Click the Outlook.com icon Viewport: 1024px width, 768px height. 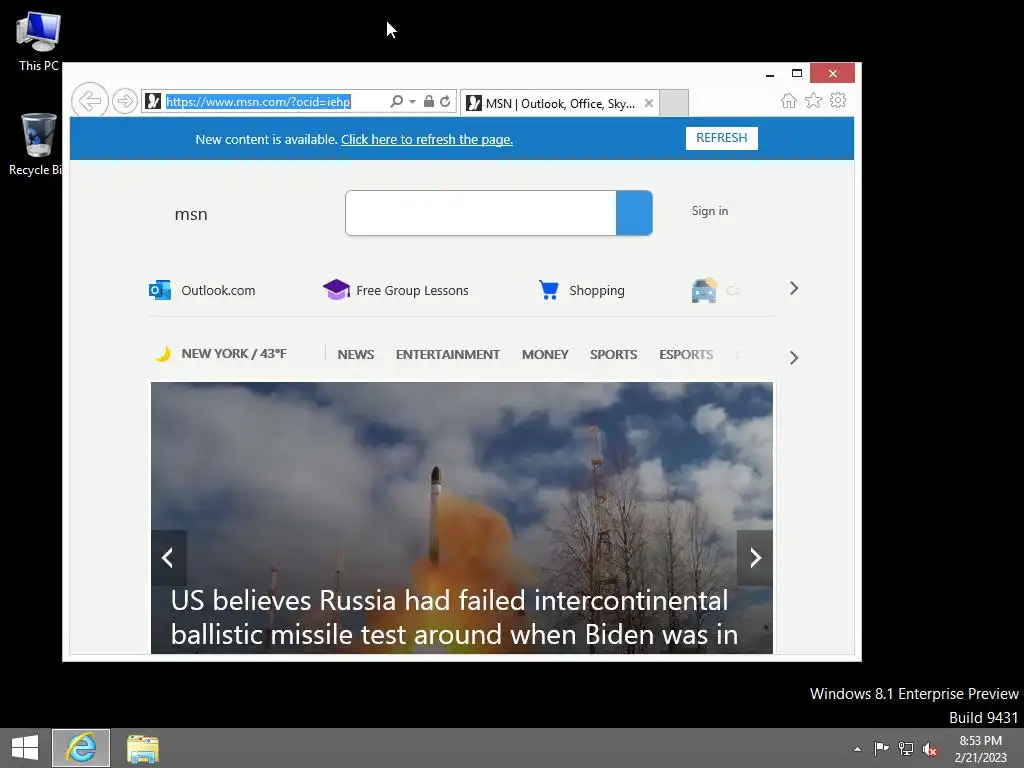tap(160, 290)
